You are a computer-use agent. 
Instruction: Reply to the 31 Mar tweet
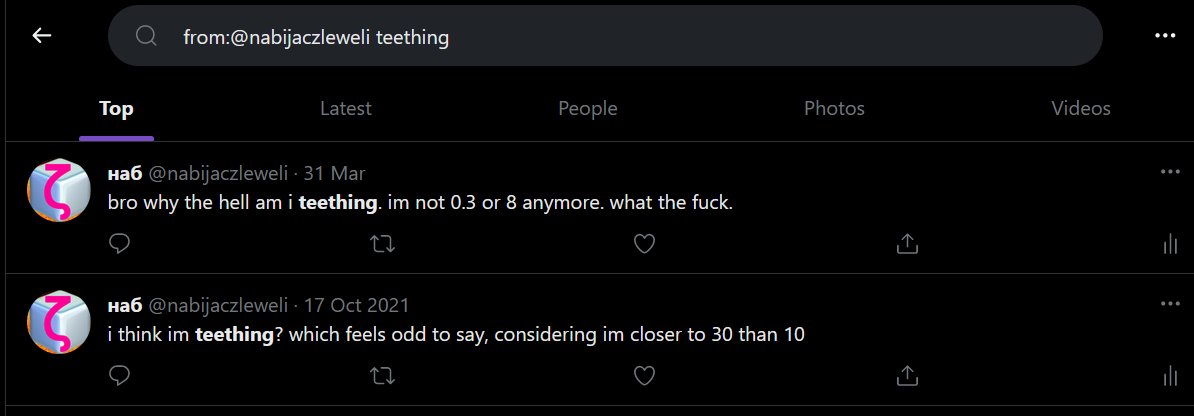coord(120,243)
